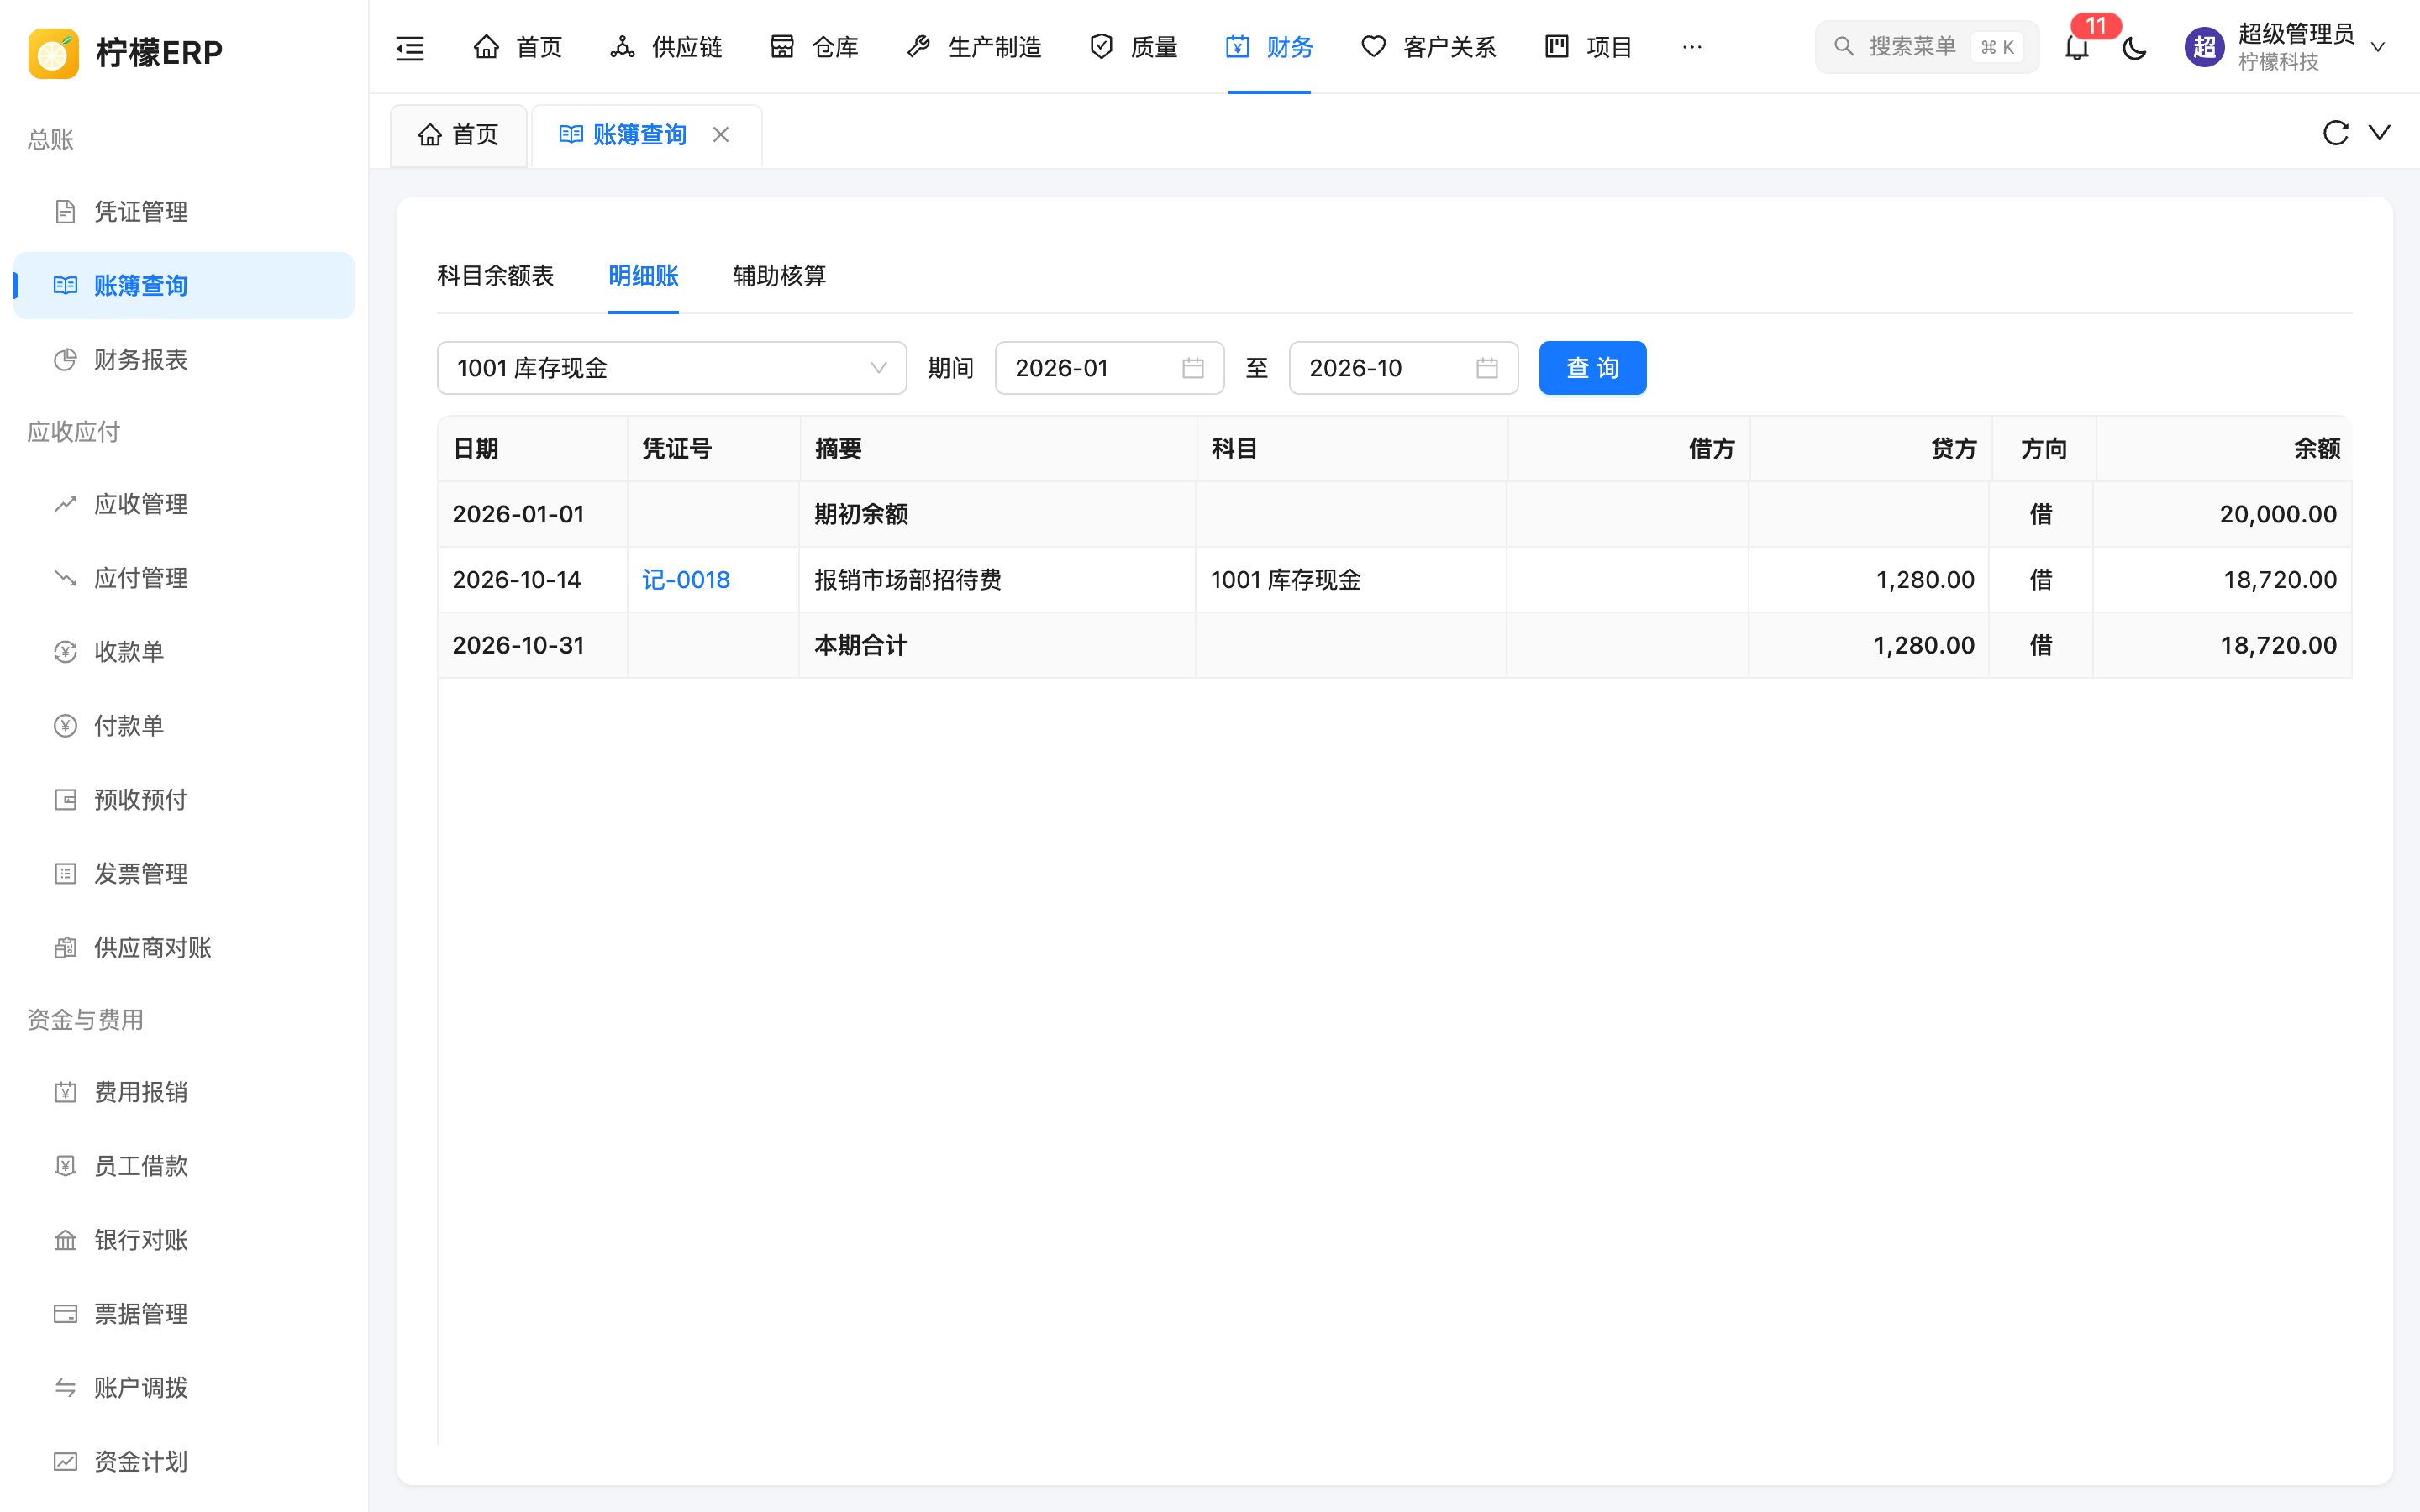Open 客户关系 top menu
This screenshot has width=2420, height=1512.
[x=1428, y=47]
